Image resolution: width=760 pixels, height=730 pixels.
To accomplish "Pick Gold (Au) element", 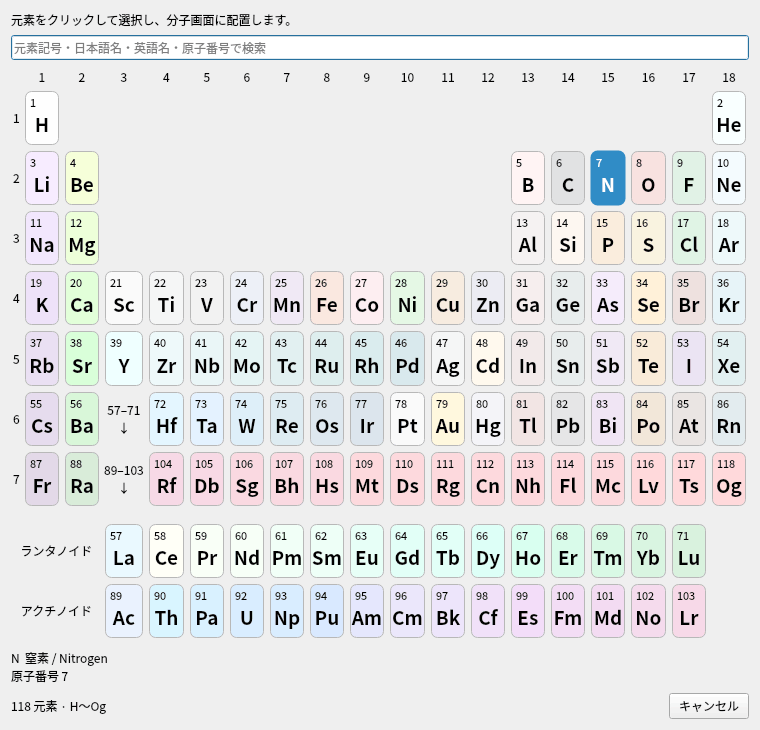I will [x=448, y=419].
